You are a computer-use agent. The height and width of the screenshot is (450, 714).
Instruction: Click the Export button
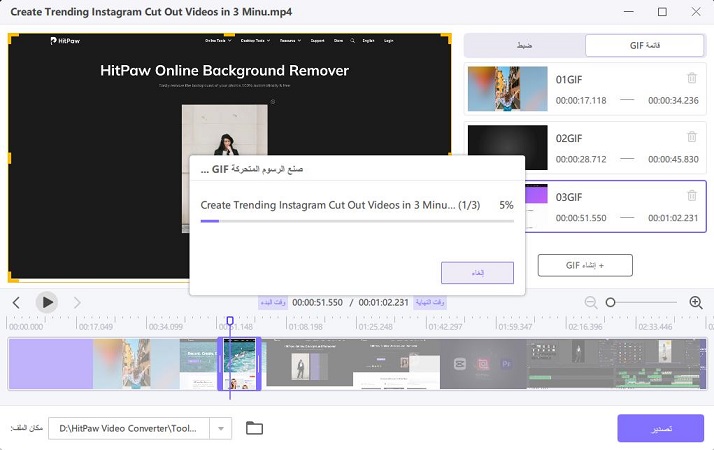660,428
